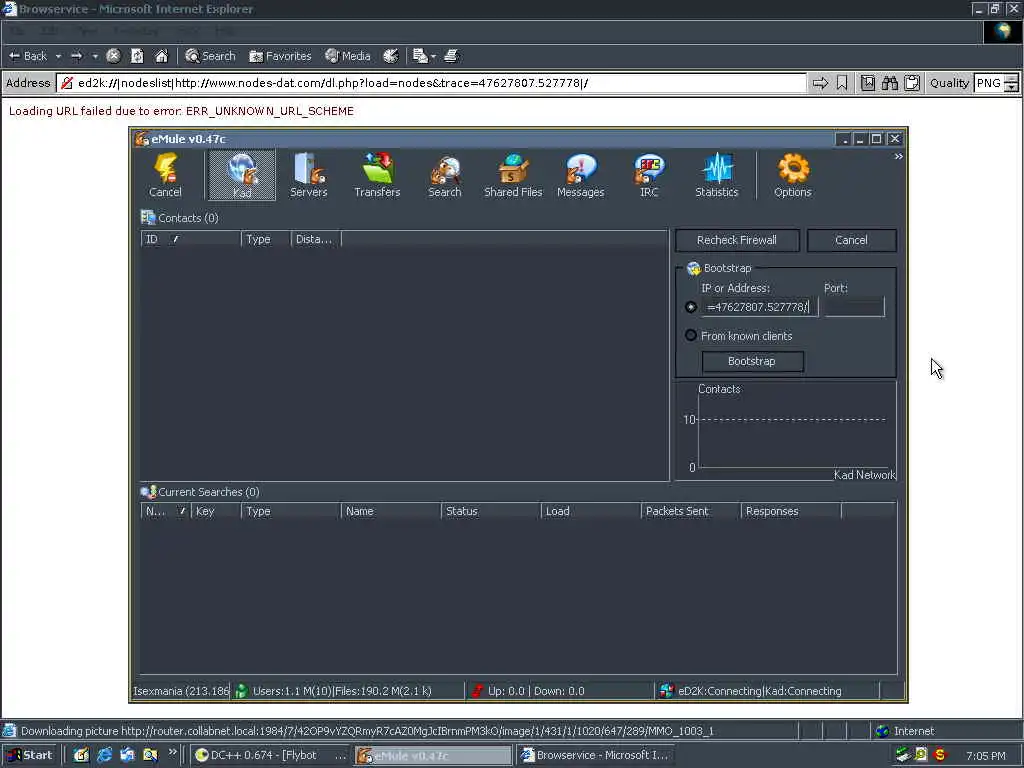Click the clipboard icon next to Quality
The width and height of the screenshot is (1024, 768).
pos(912,83)
